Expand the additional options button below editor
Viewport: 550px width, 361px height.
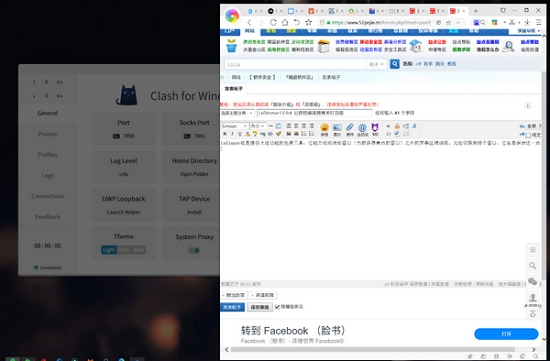(x=234, y=295)
